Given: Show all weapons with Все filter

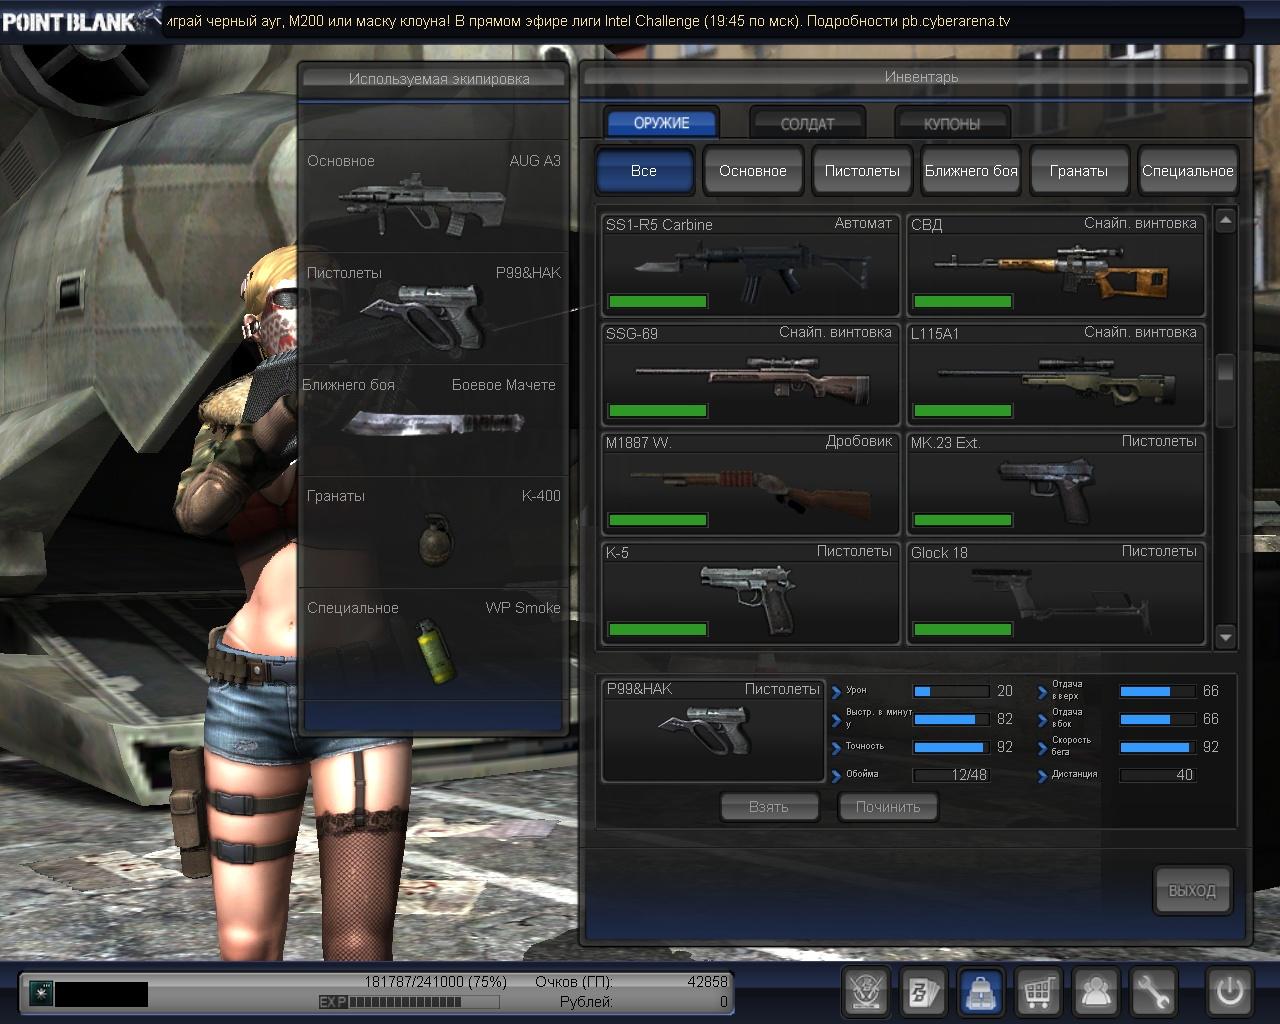Looking at the screenshot, I should click(644, 171).
